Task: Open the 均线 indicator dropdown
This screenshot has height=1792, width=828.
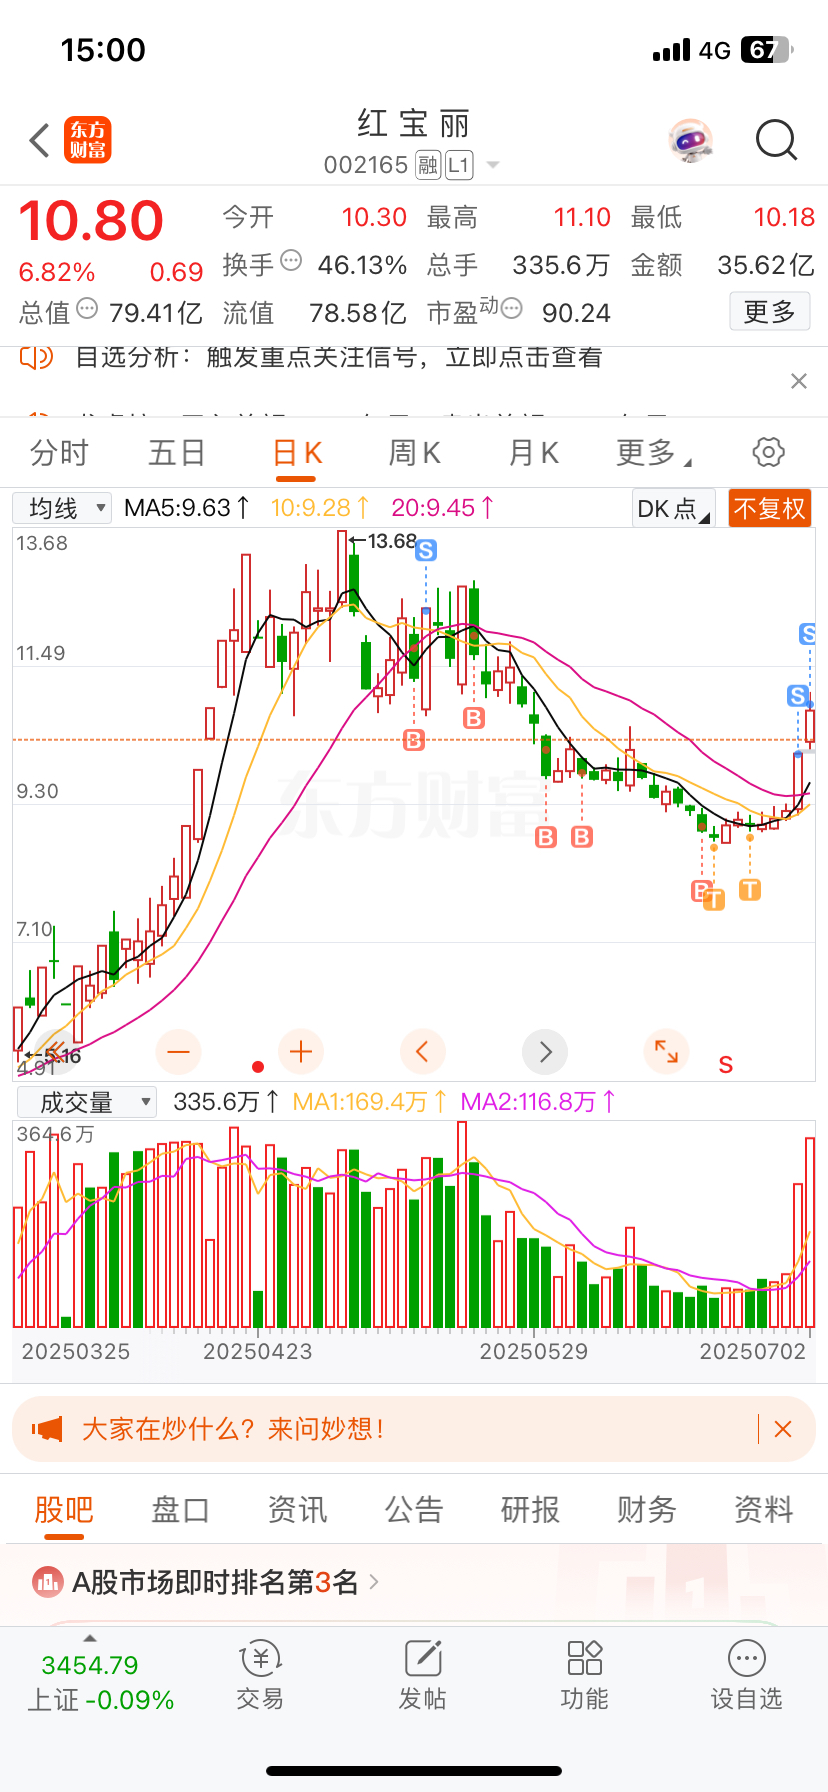Action: 62,508
